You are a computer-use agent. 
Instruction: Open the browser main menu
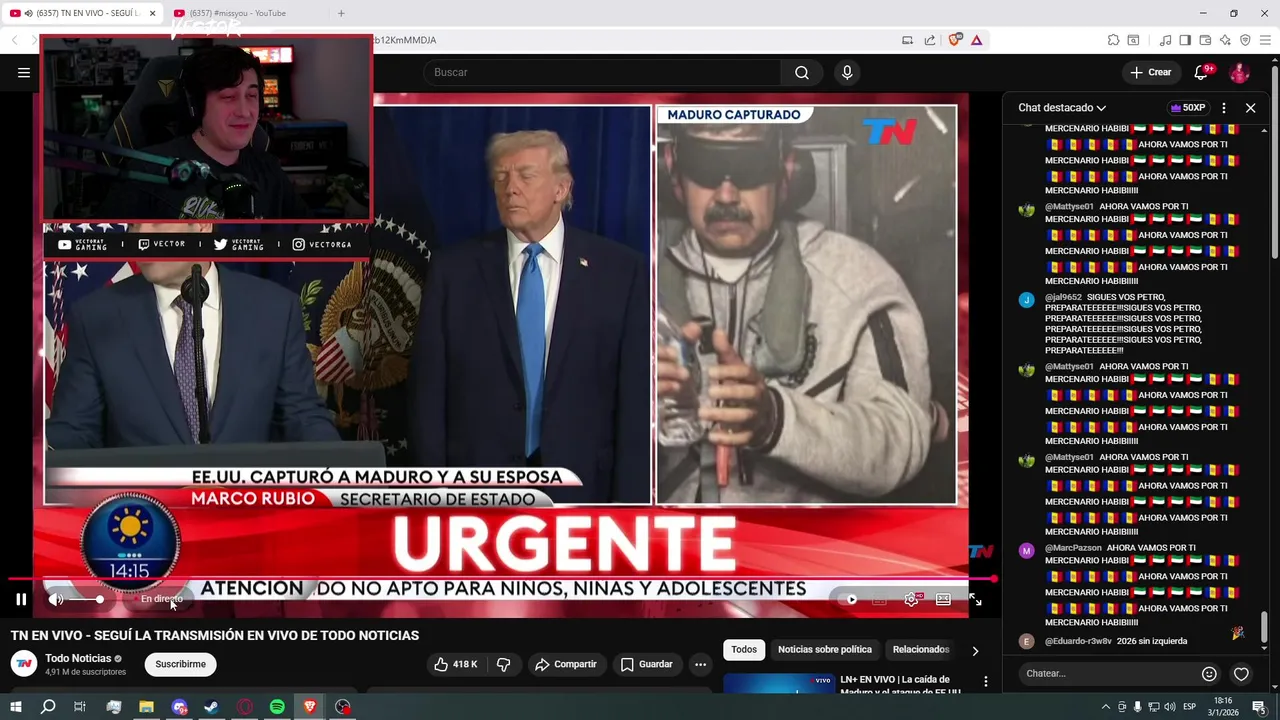pyautogui.click(x=1265, y=40)
